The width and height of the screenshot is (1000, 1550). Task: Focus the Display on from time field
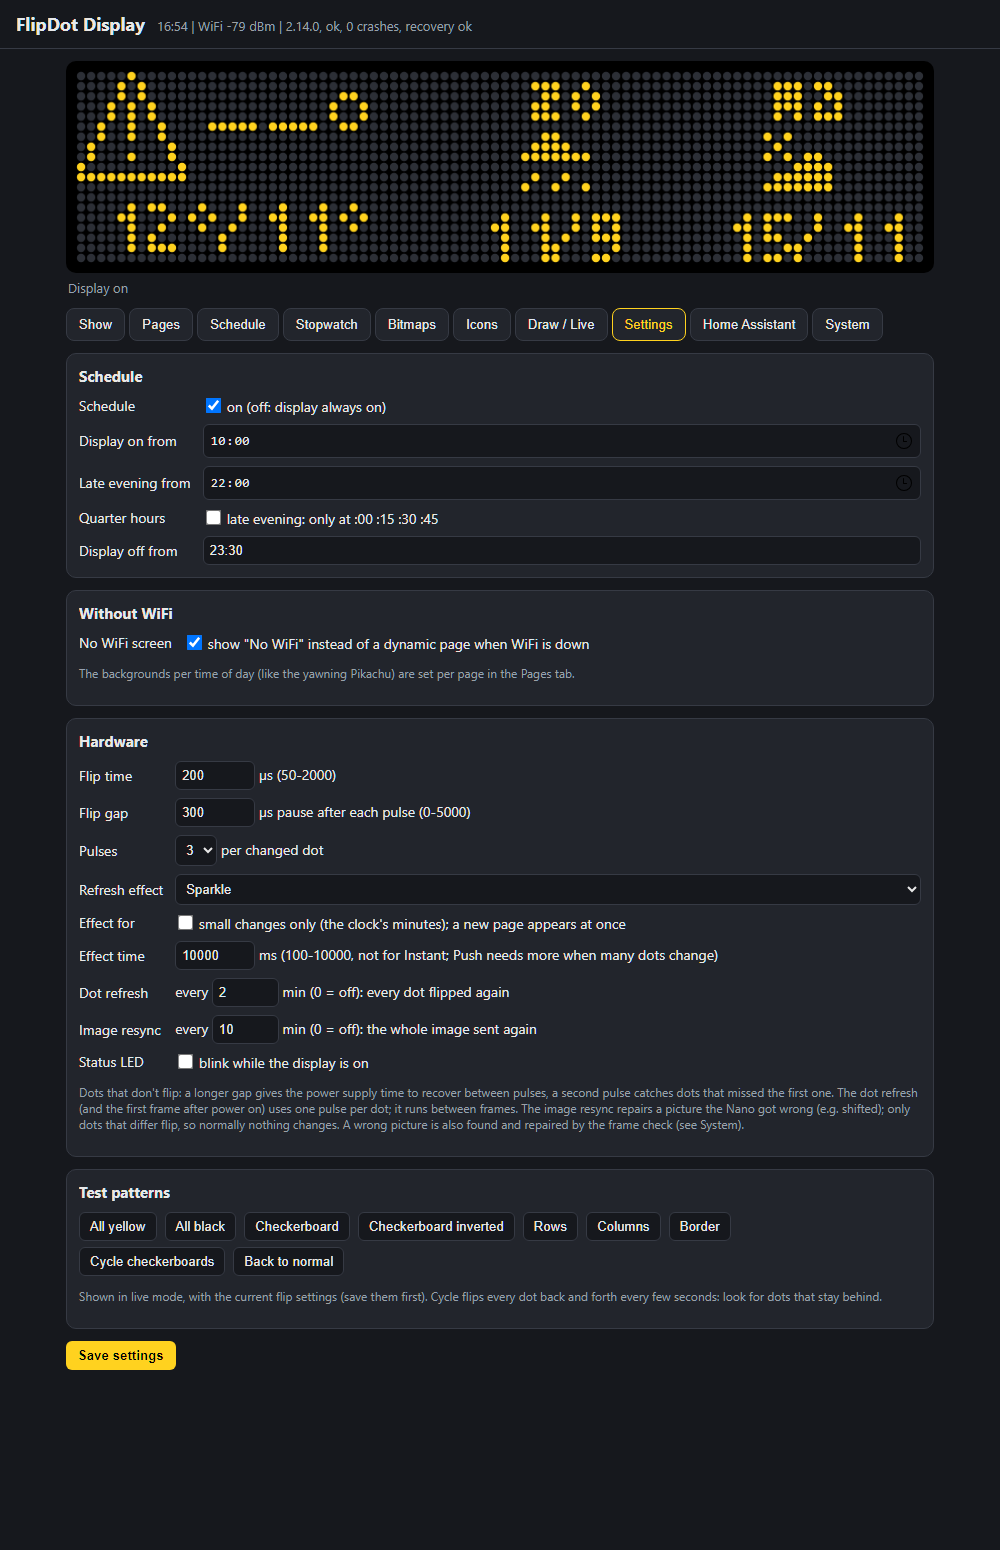point(562,441)
